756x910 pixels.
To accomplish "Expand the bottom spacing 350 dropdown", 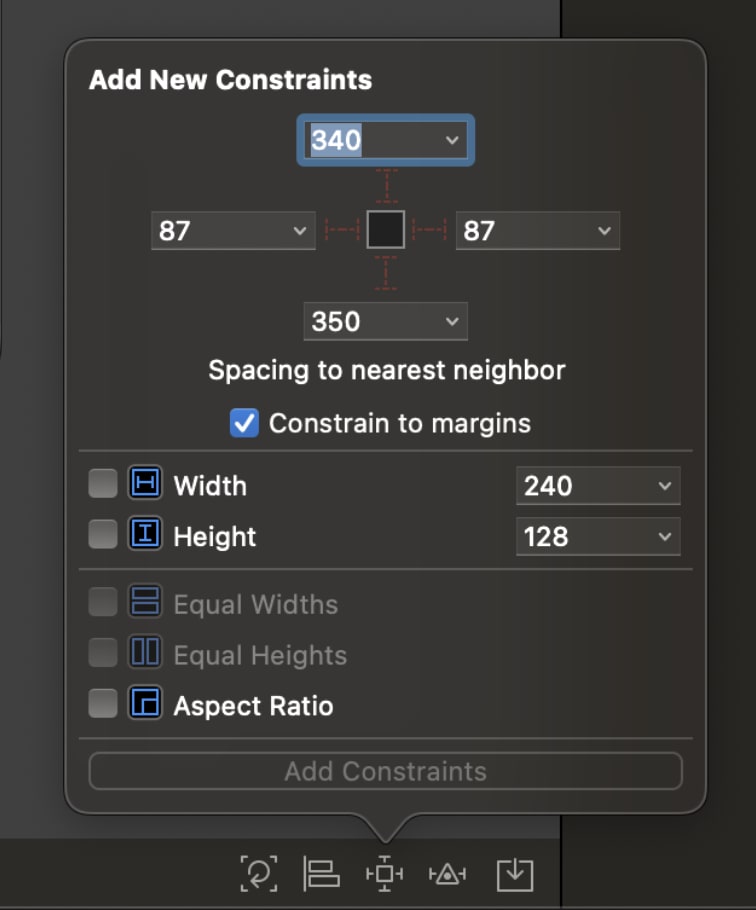I will pyautogui.click(x=452, y=321).
